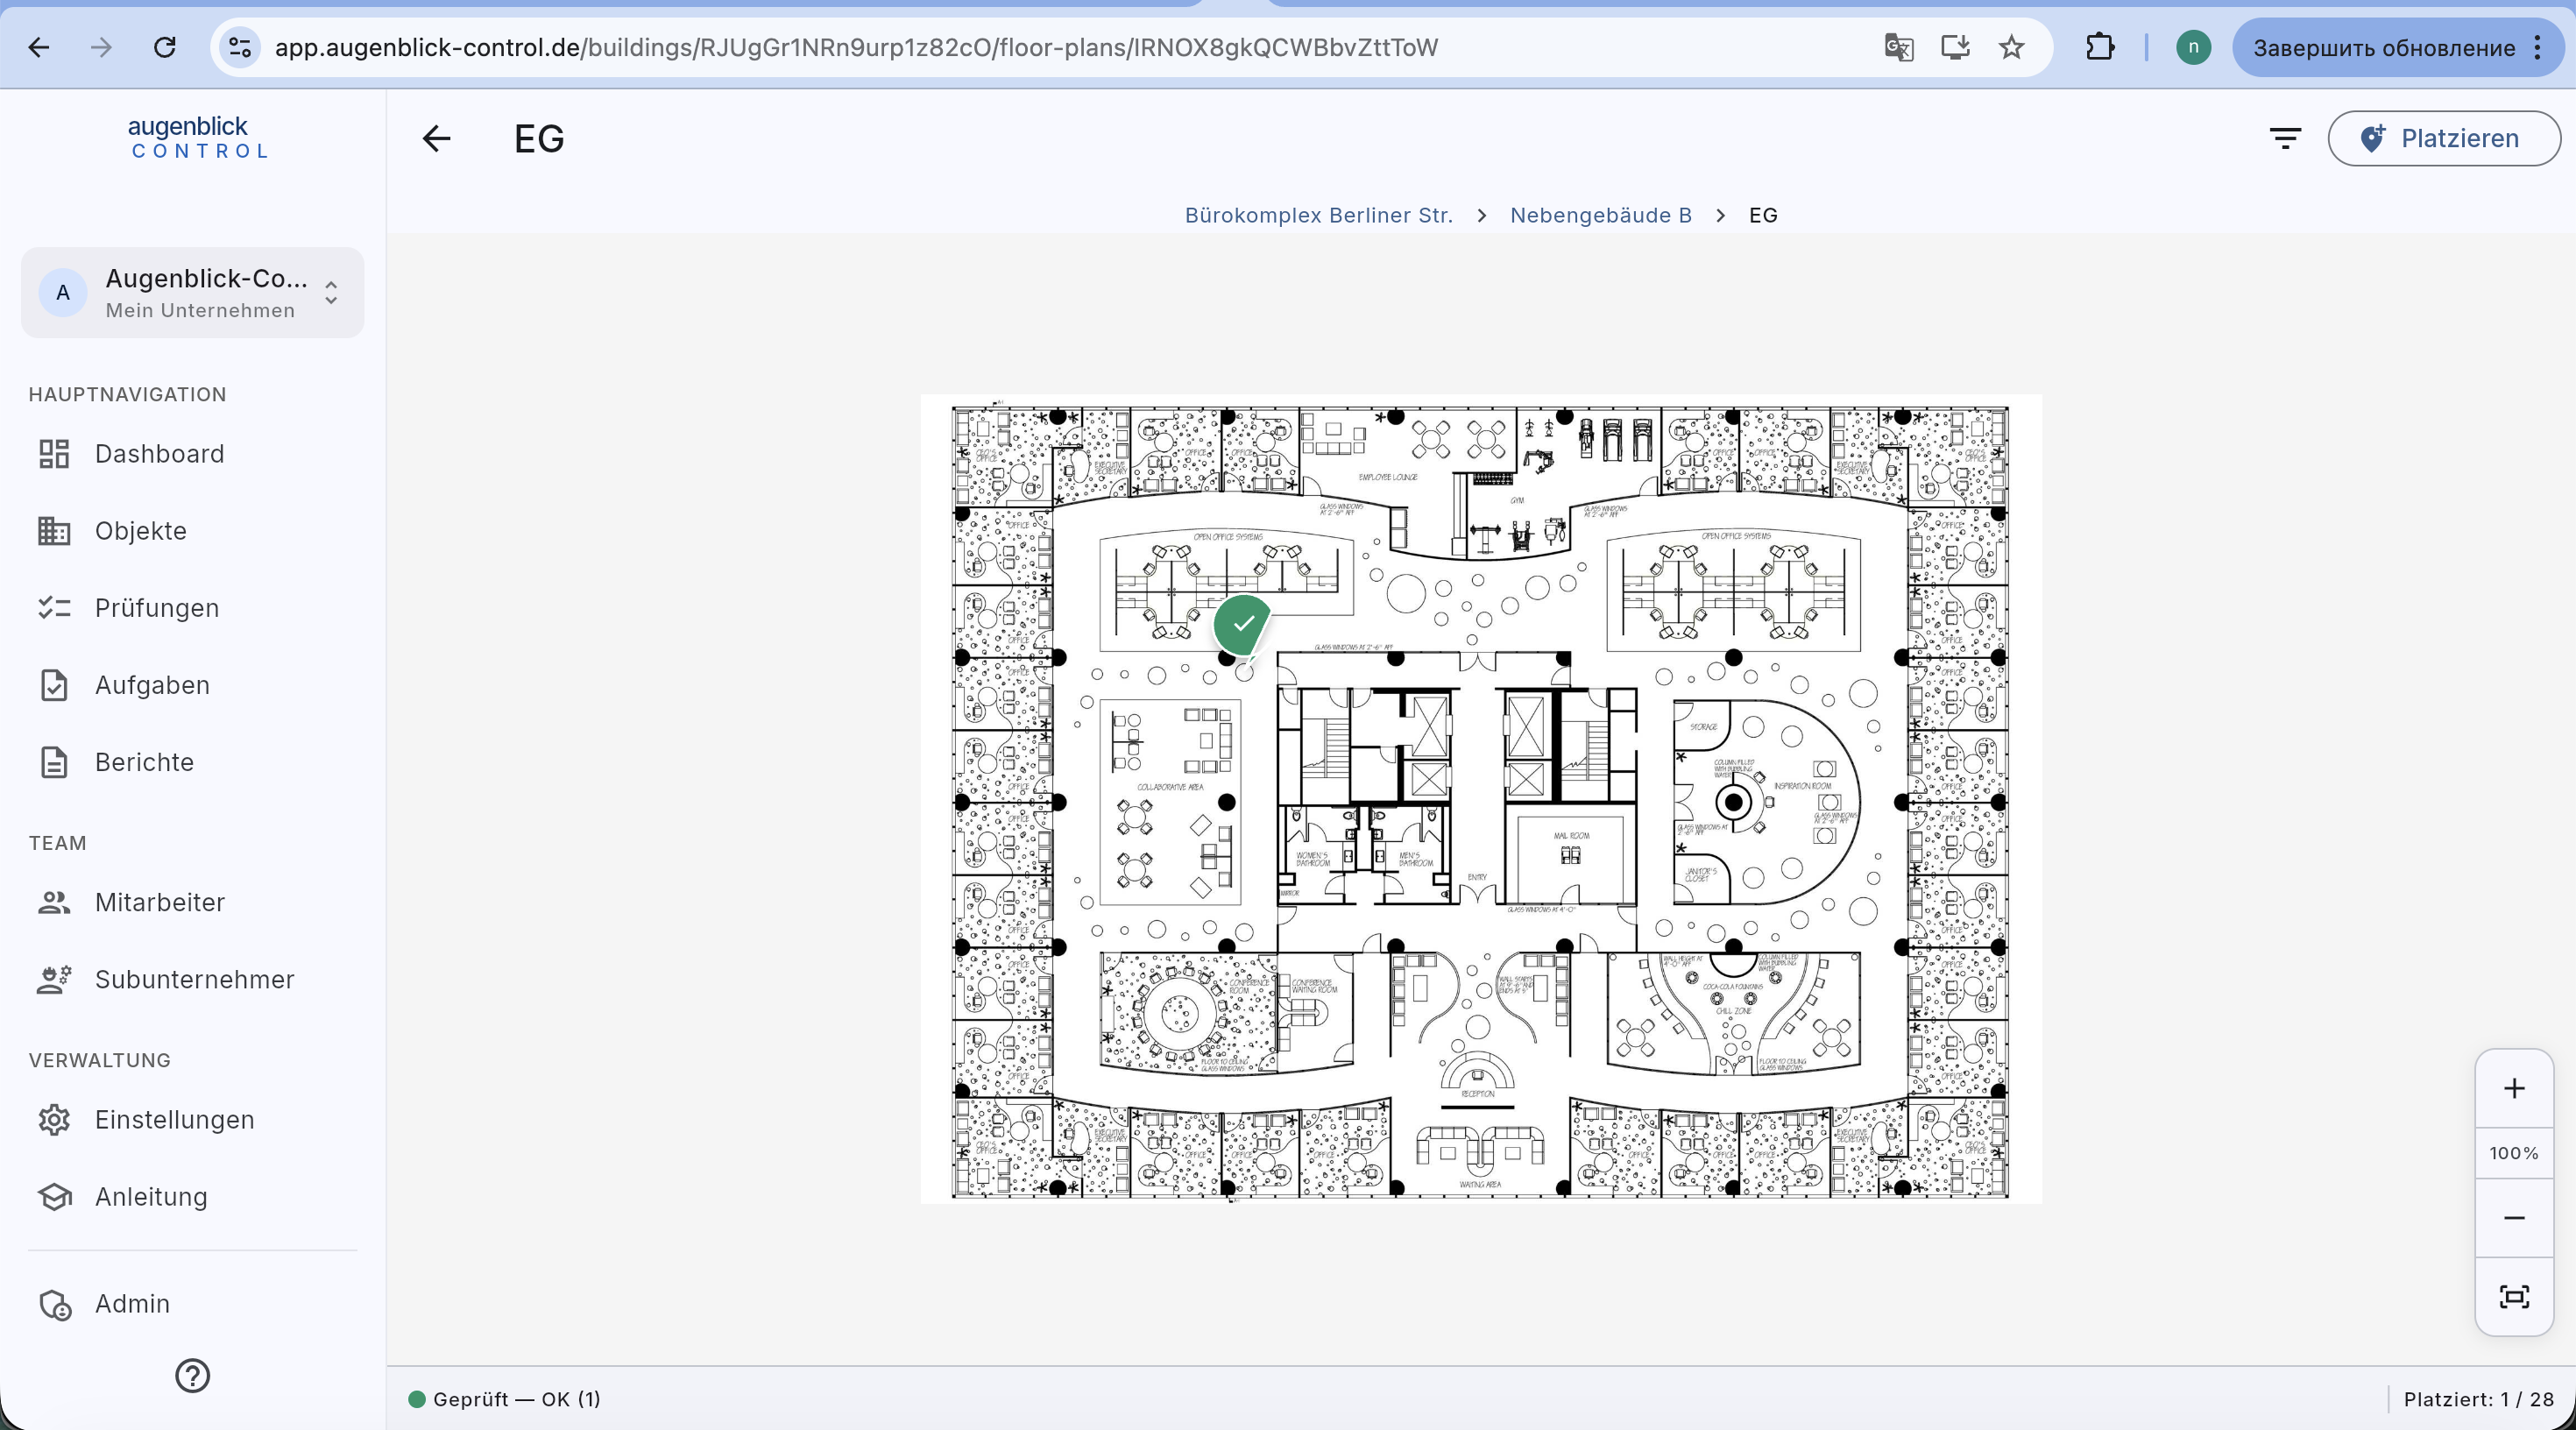Open site information icon in address bar
Image resolution: width=2576 pixels, height=1430 pixels.
240,47
